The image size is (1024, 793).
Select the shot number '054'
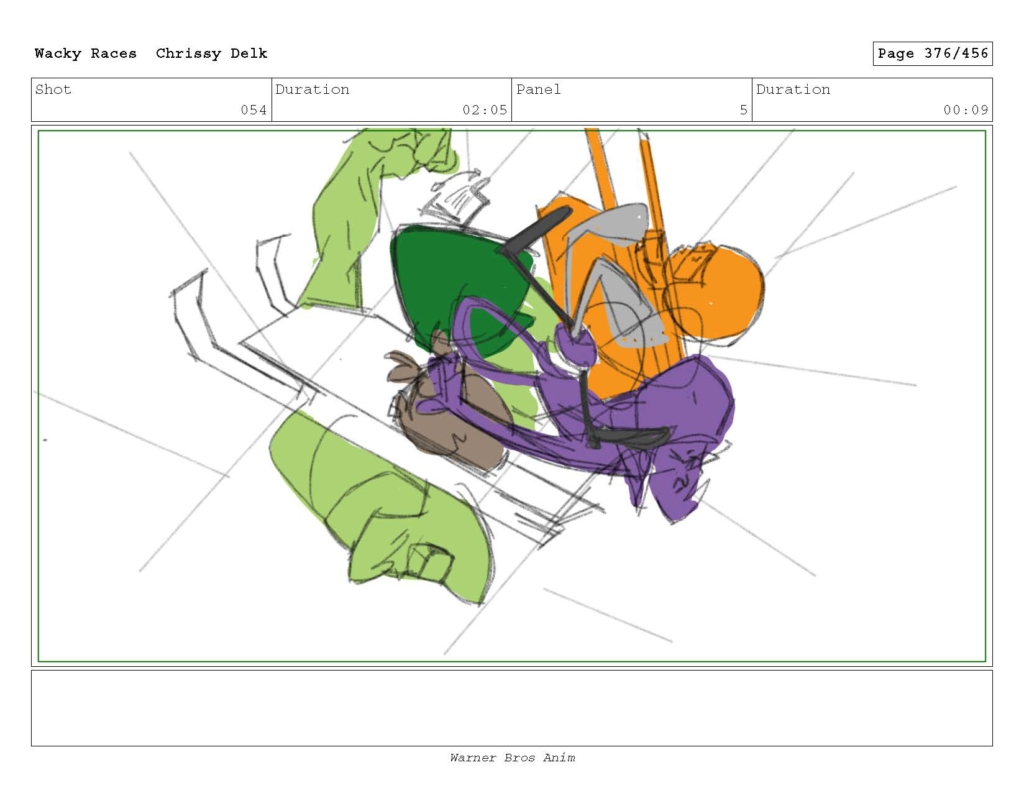(253, 110)
